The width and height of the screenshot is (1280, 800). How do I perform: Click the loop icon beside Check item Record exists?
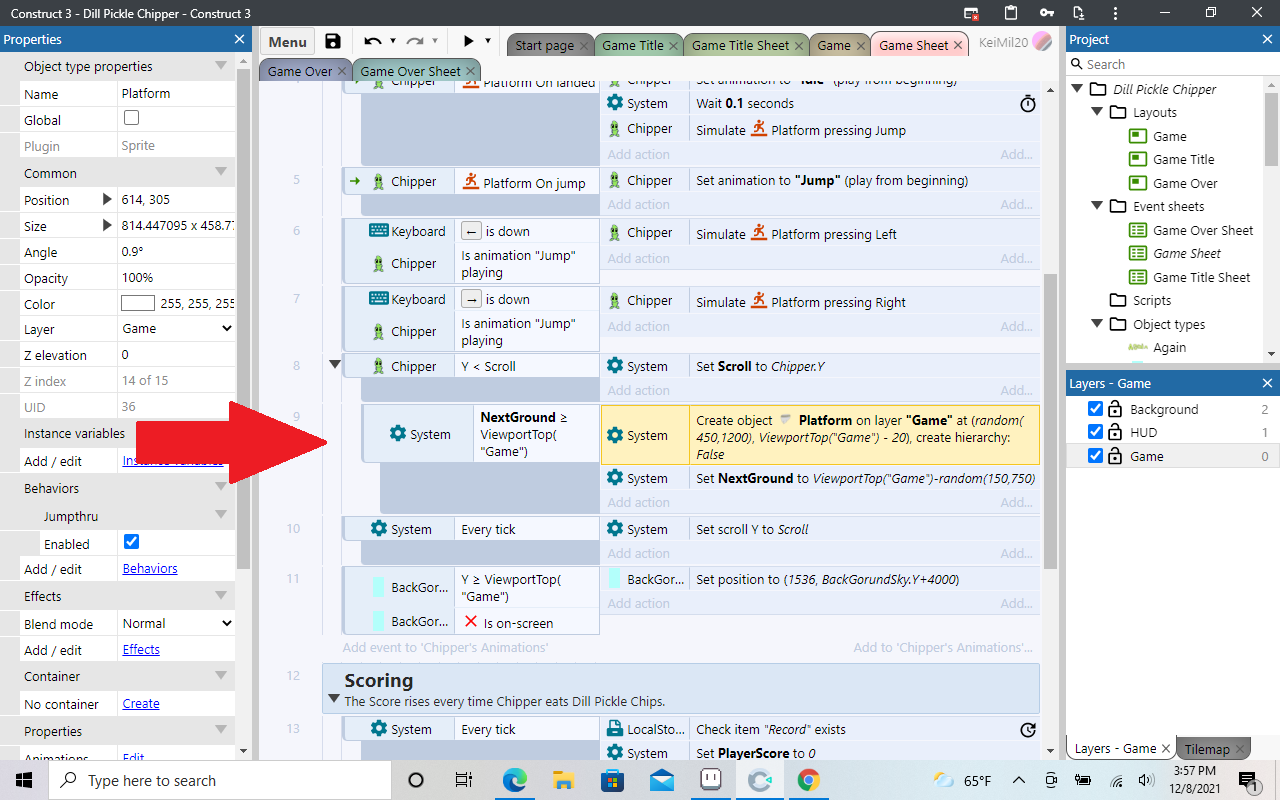[x=1027, y=730]
